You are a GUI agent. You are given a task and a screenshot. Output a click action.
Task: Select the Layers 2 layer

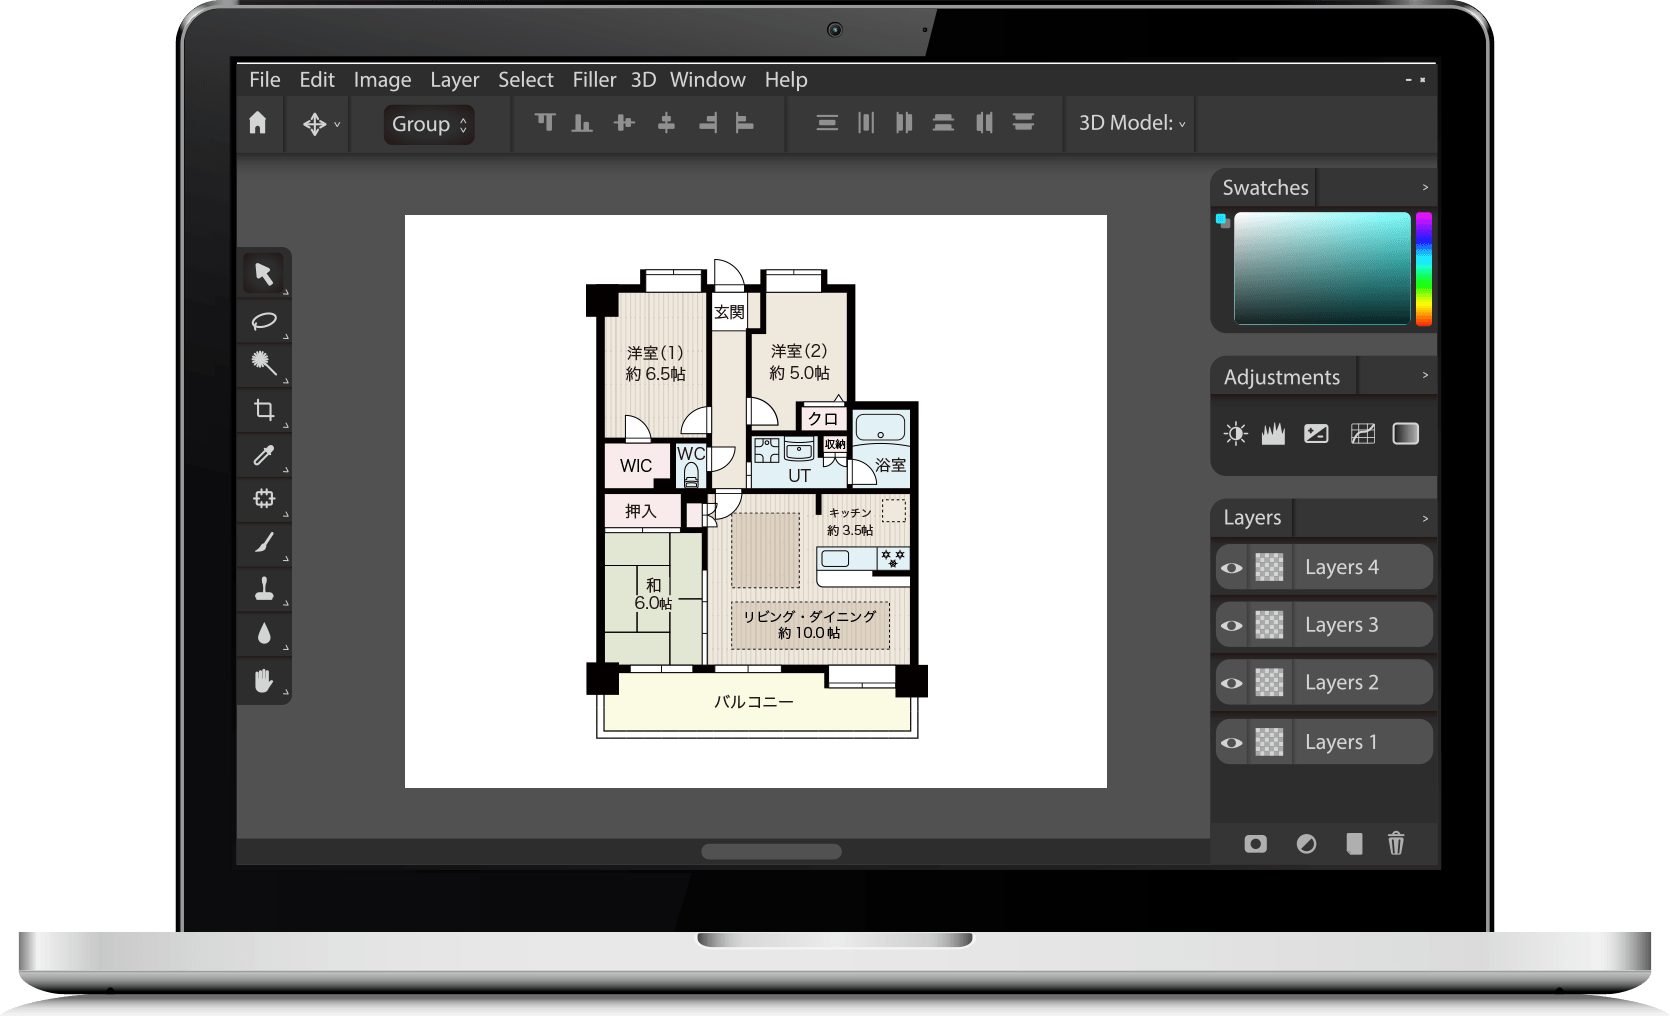point(1341,683)
